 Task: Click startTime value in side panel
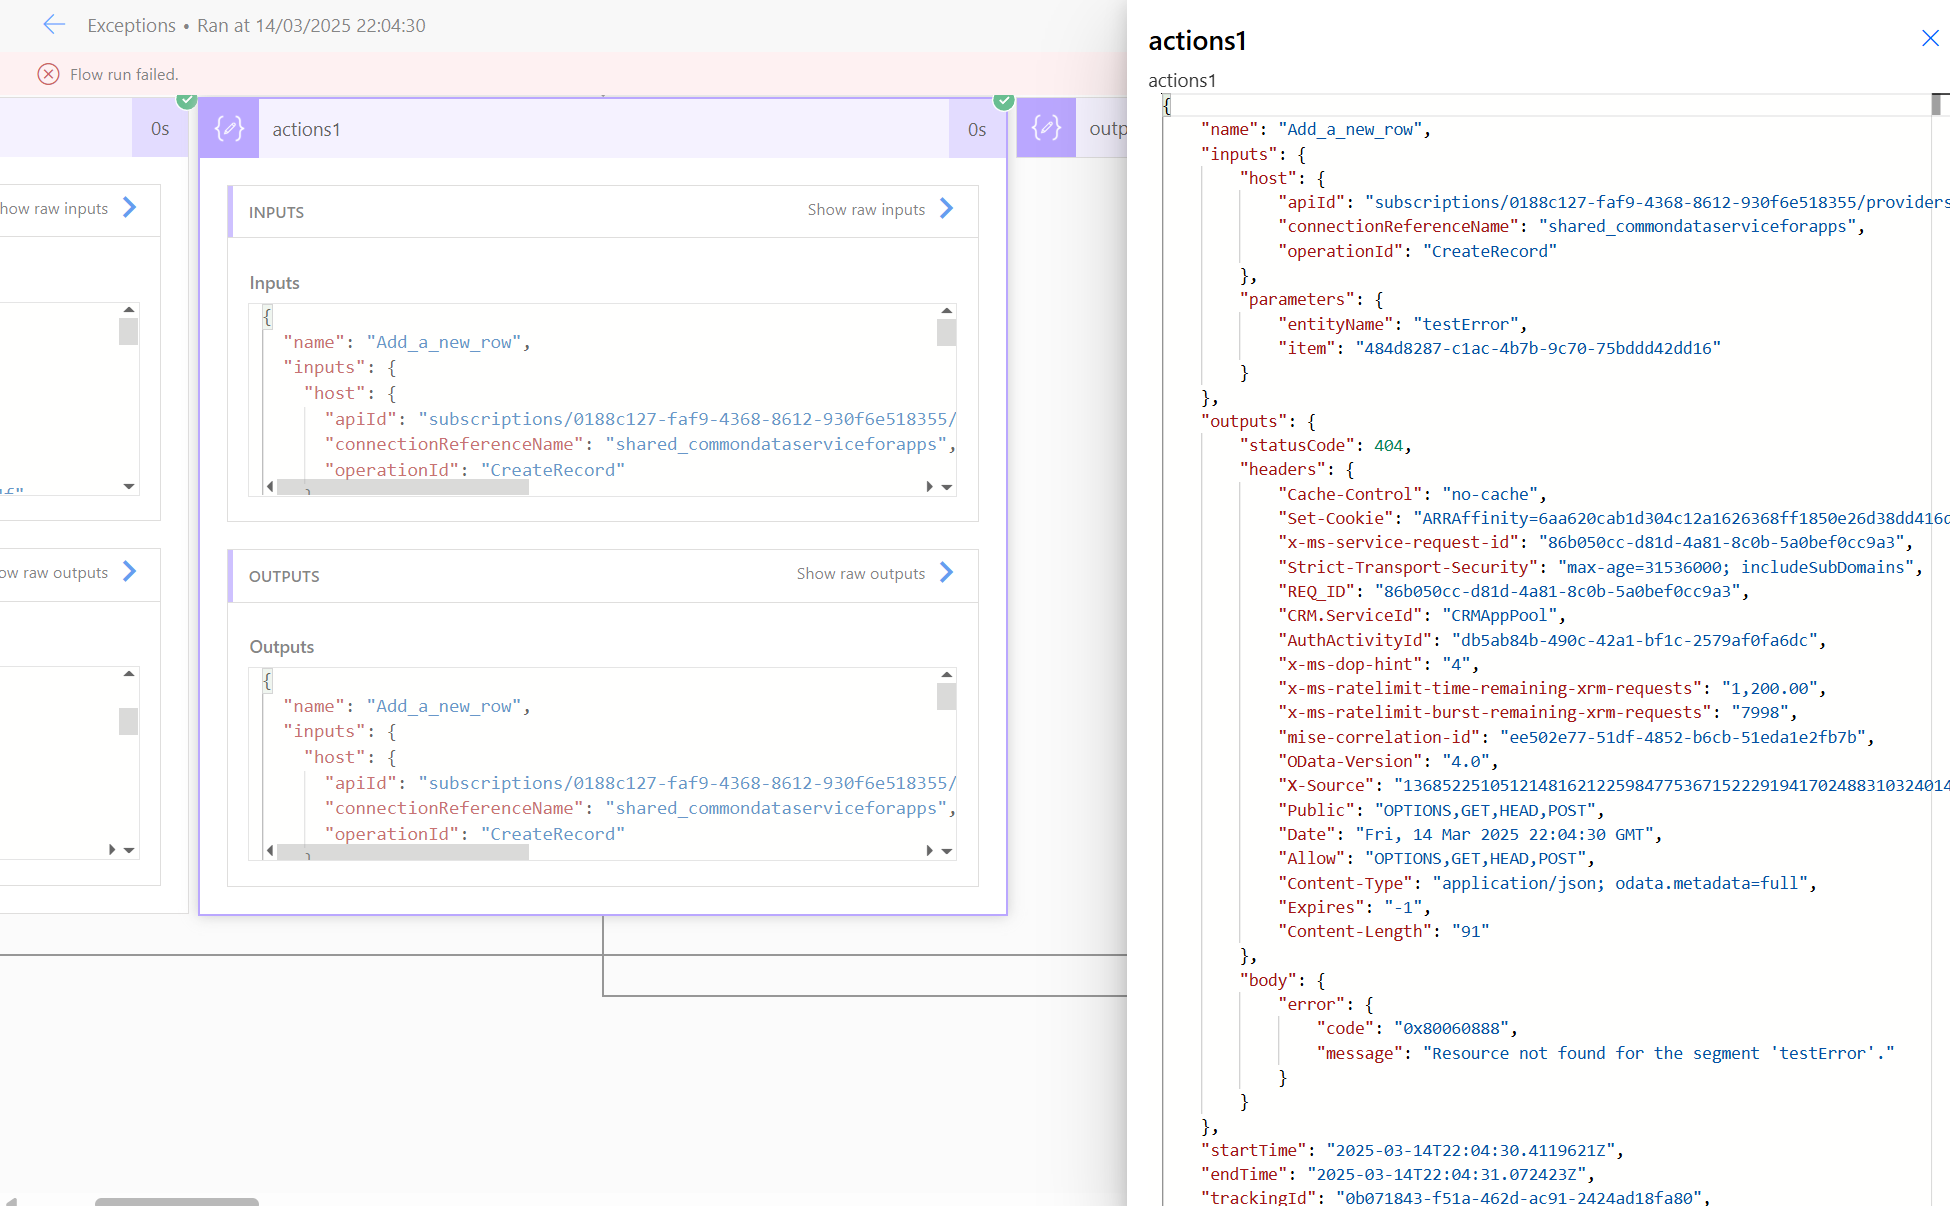point(1470,1150)
